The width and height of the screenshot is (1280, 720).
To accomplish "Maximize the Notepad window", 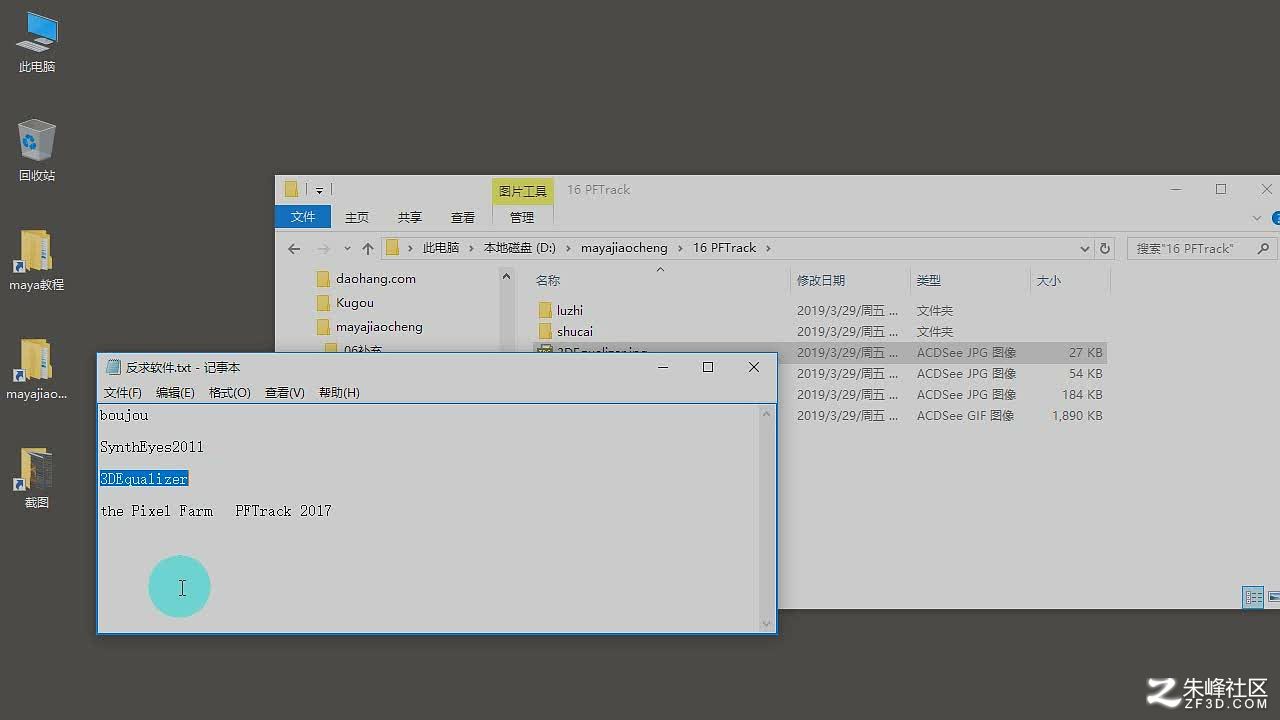I will 708,367.
